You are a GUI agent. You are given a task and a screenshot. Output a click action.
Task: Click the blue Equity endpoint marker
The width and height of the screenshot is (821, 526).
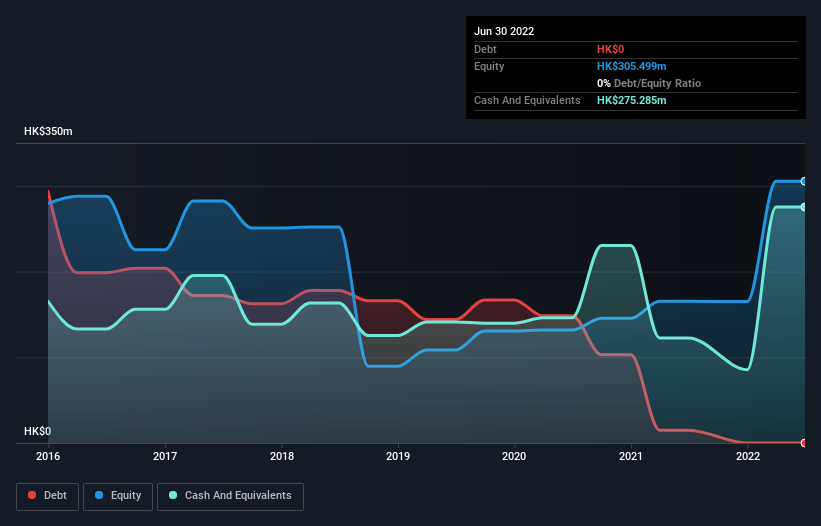pos(804,181)
